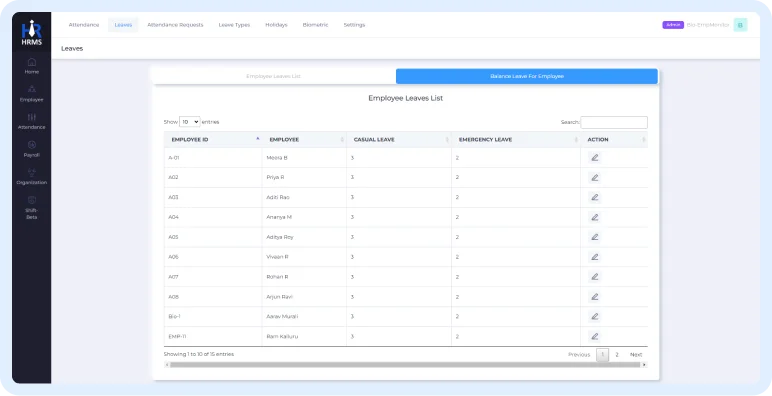Click the Next pagination link

[636, 355]
